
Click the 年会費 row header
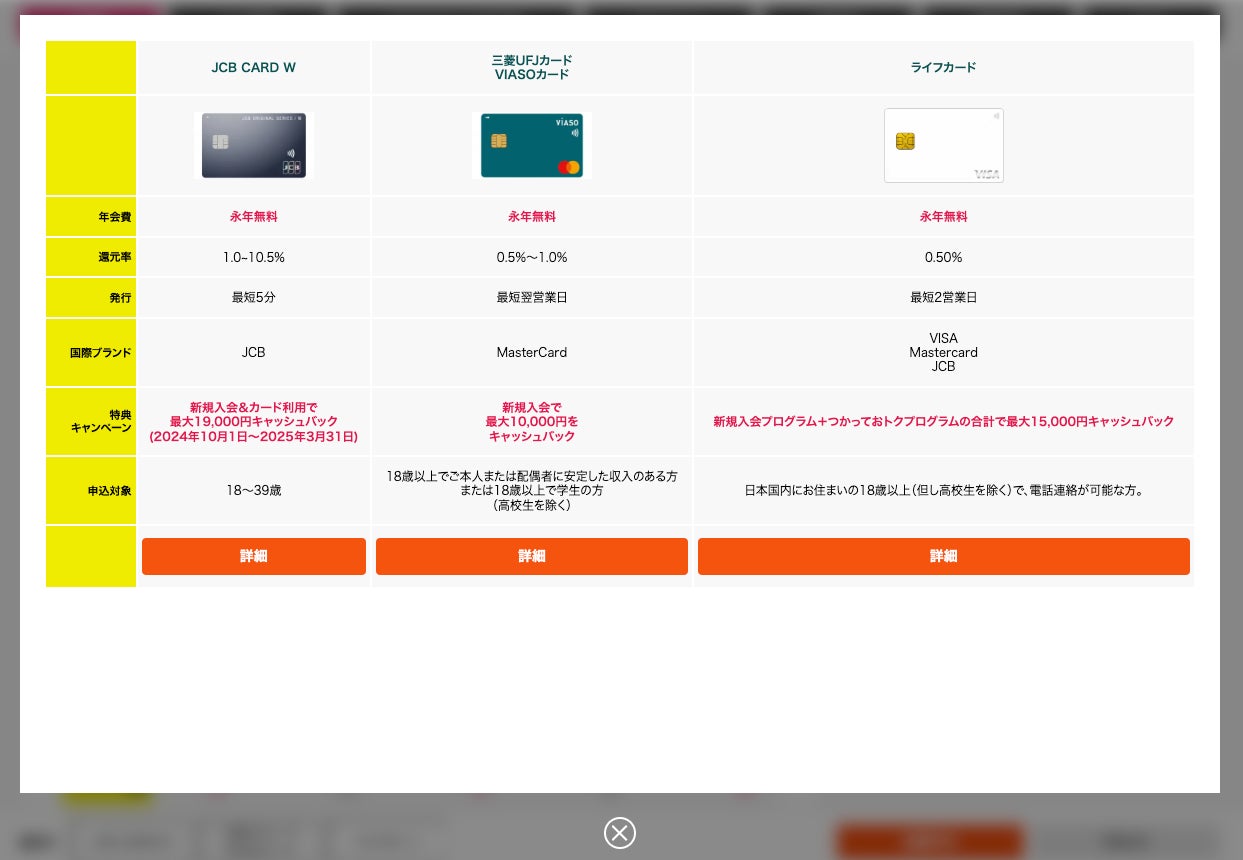[91, 216]
